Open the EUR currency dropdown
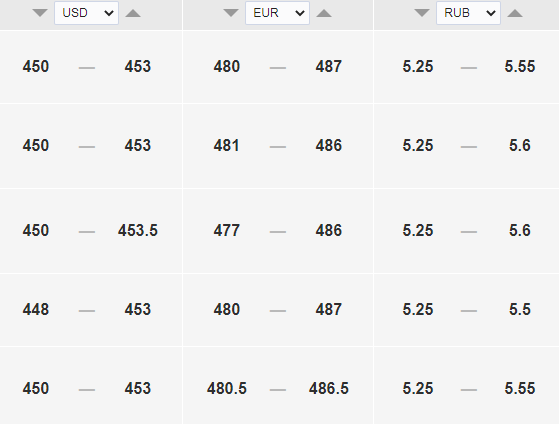 [277, 13]
